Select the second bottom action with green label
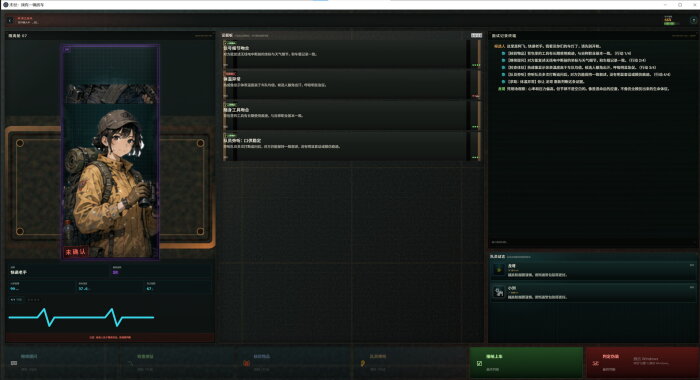 tap(178, 363)
